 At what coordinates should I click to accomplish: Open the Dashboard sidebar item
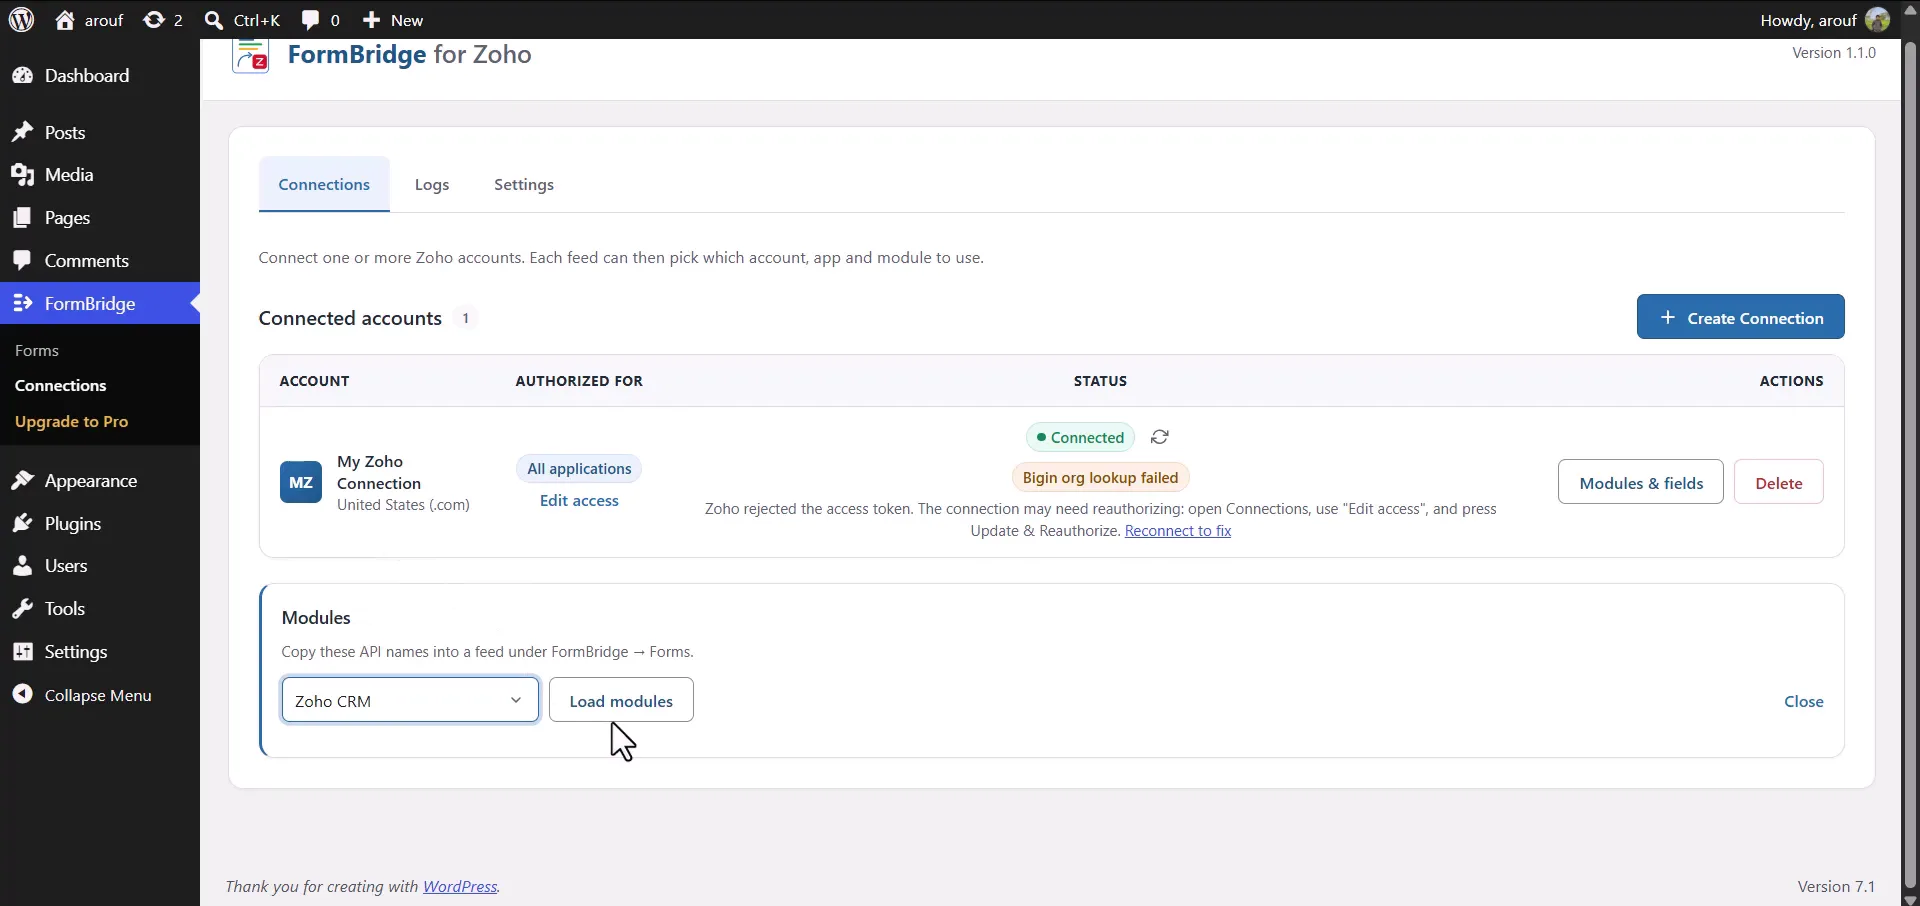100,76
